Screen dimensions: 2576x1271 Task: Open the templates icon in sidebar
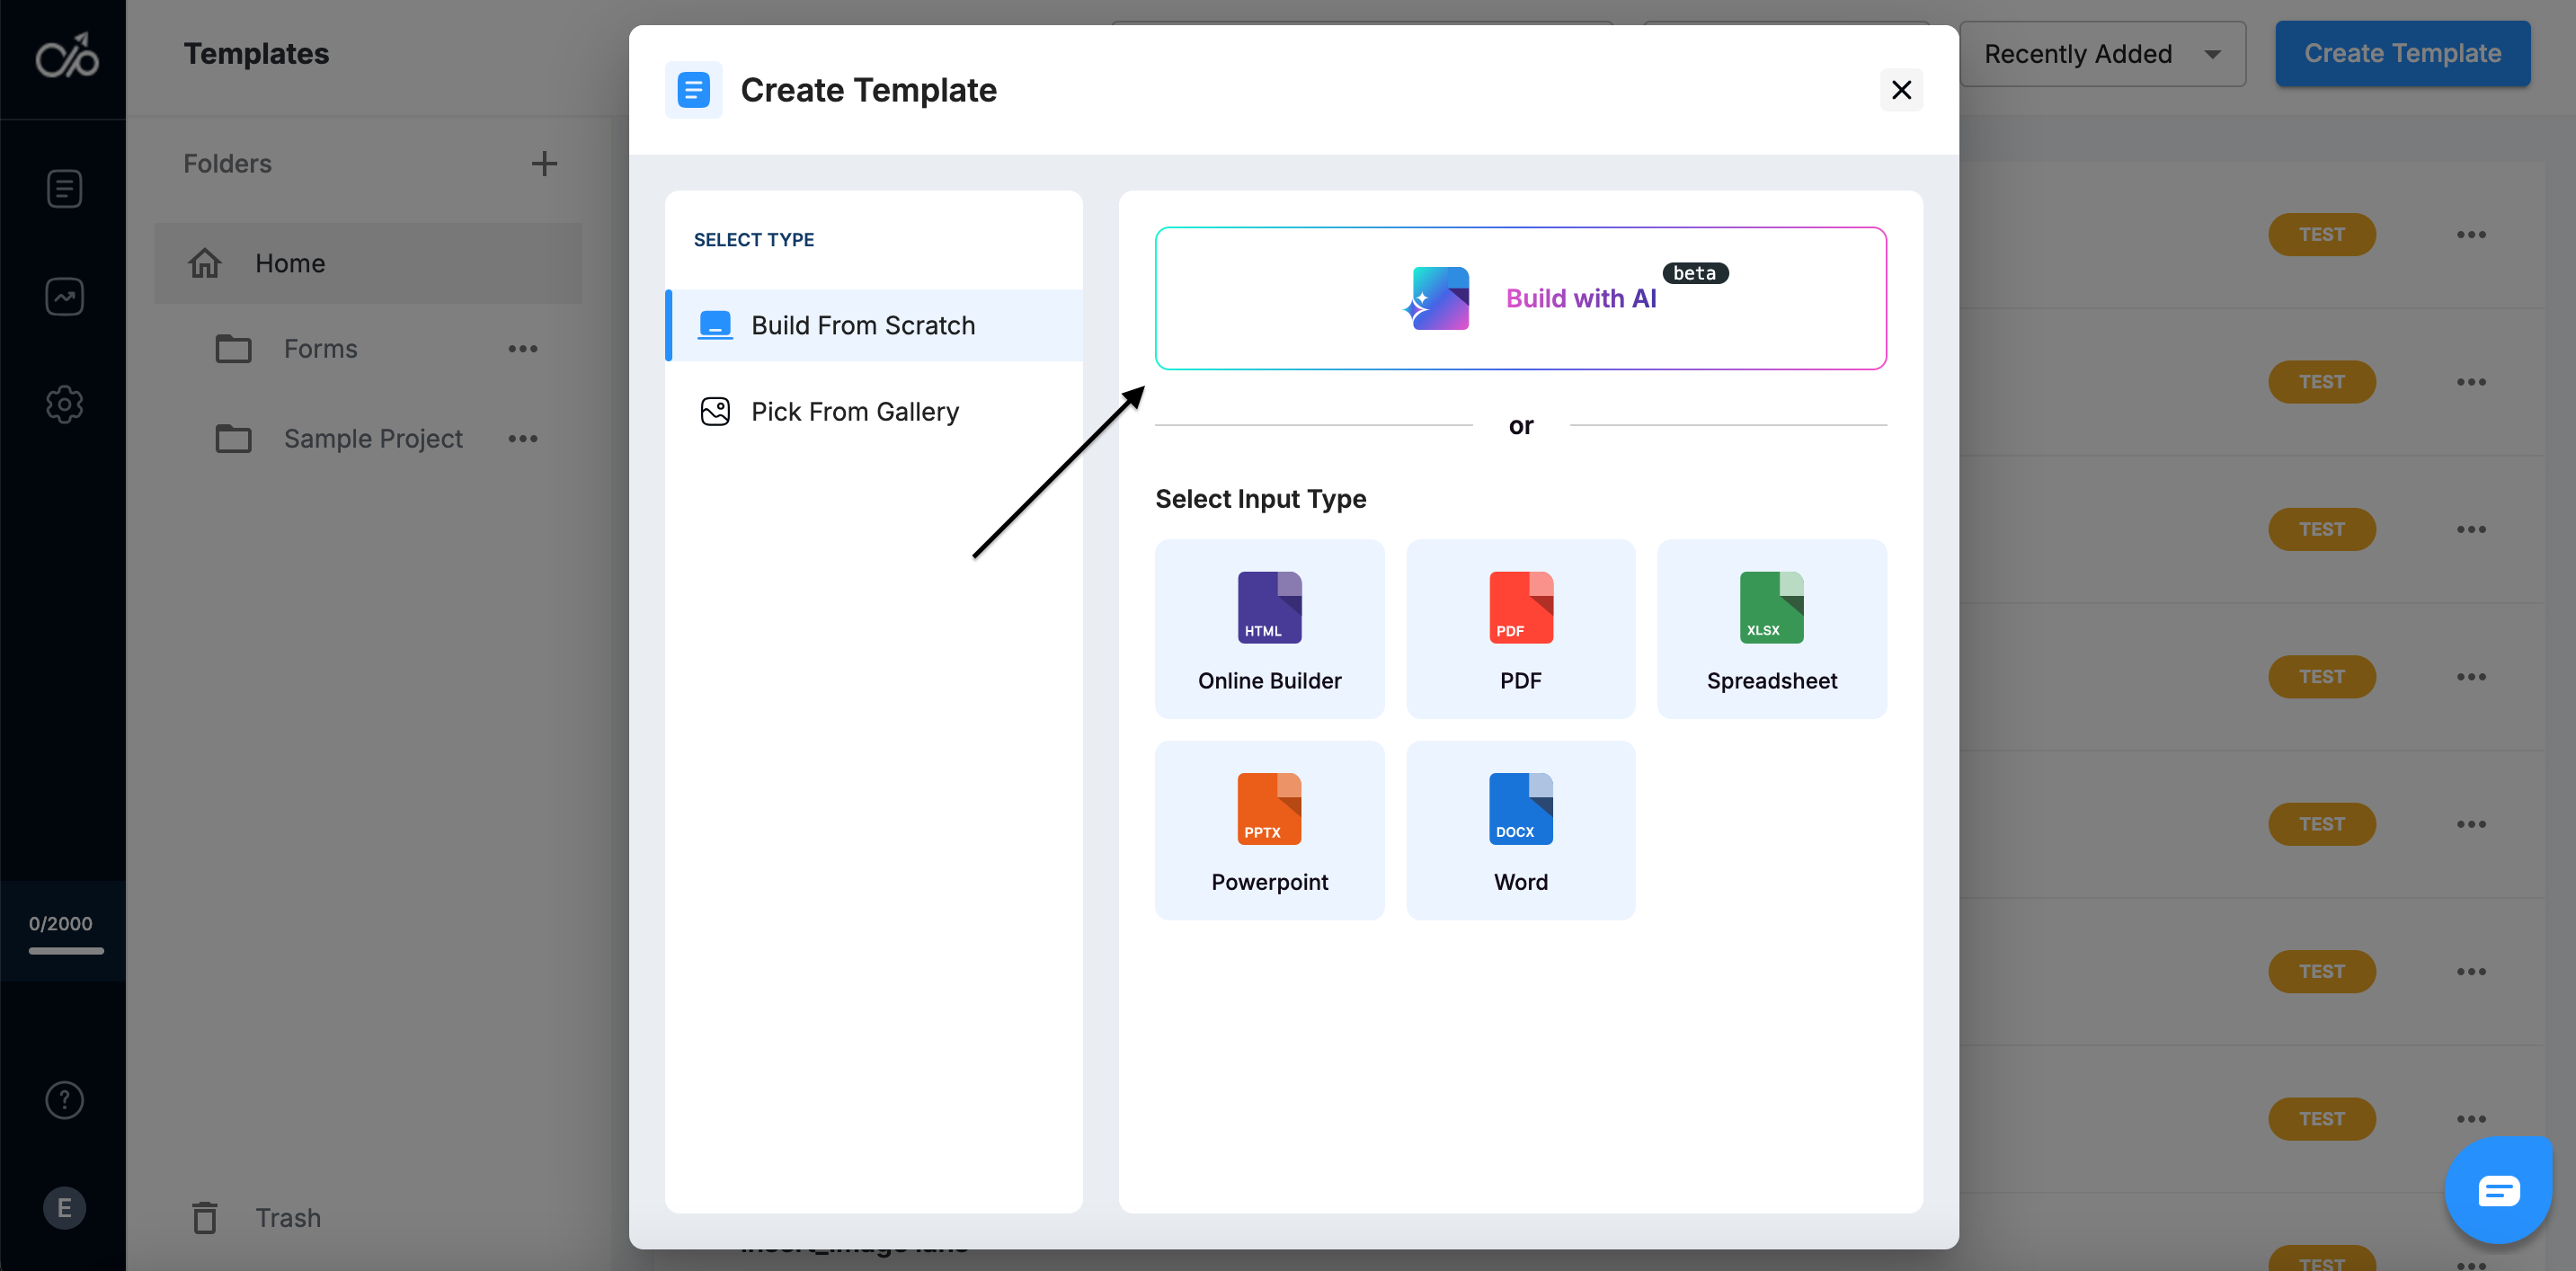point(64,189)
